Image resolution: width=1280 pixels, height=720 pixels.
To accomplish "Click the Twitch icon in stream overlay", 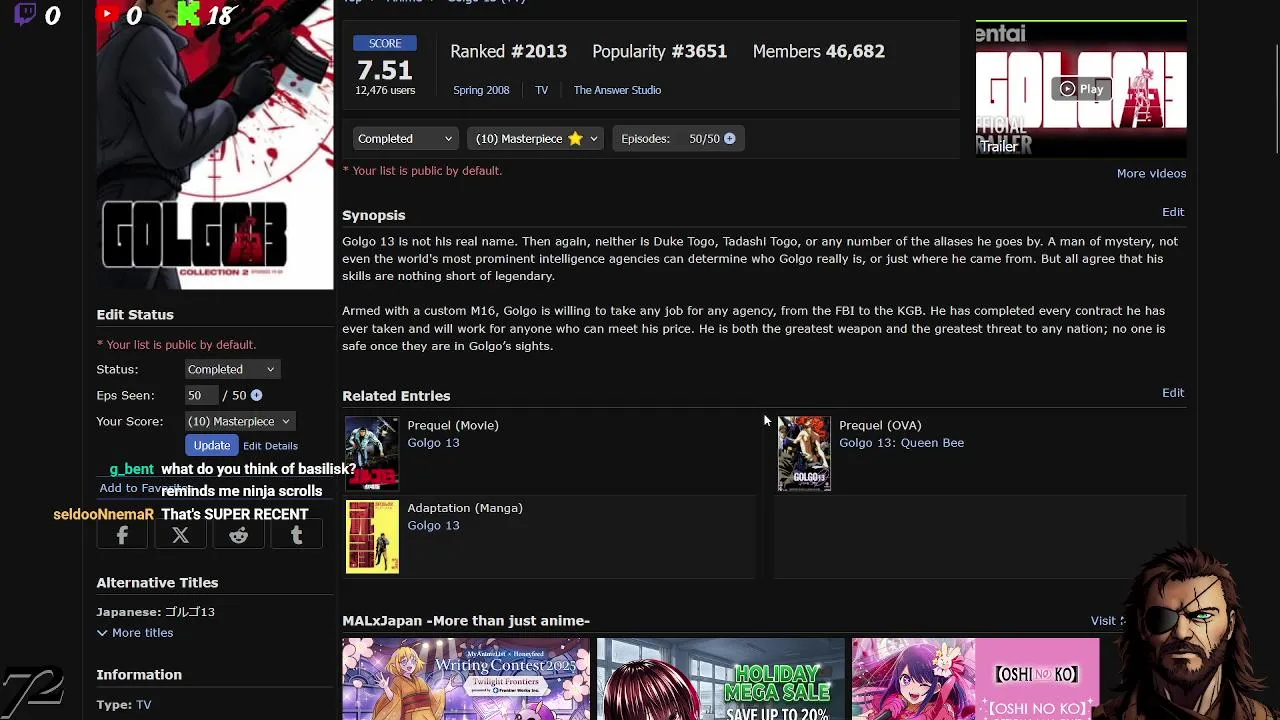I will [x=26, y=14].
